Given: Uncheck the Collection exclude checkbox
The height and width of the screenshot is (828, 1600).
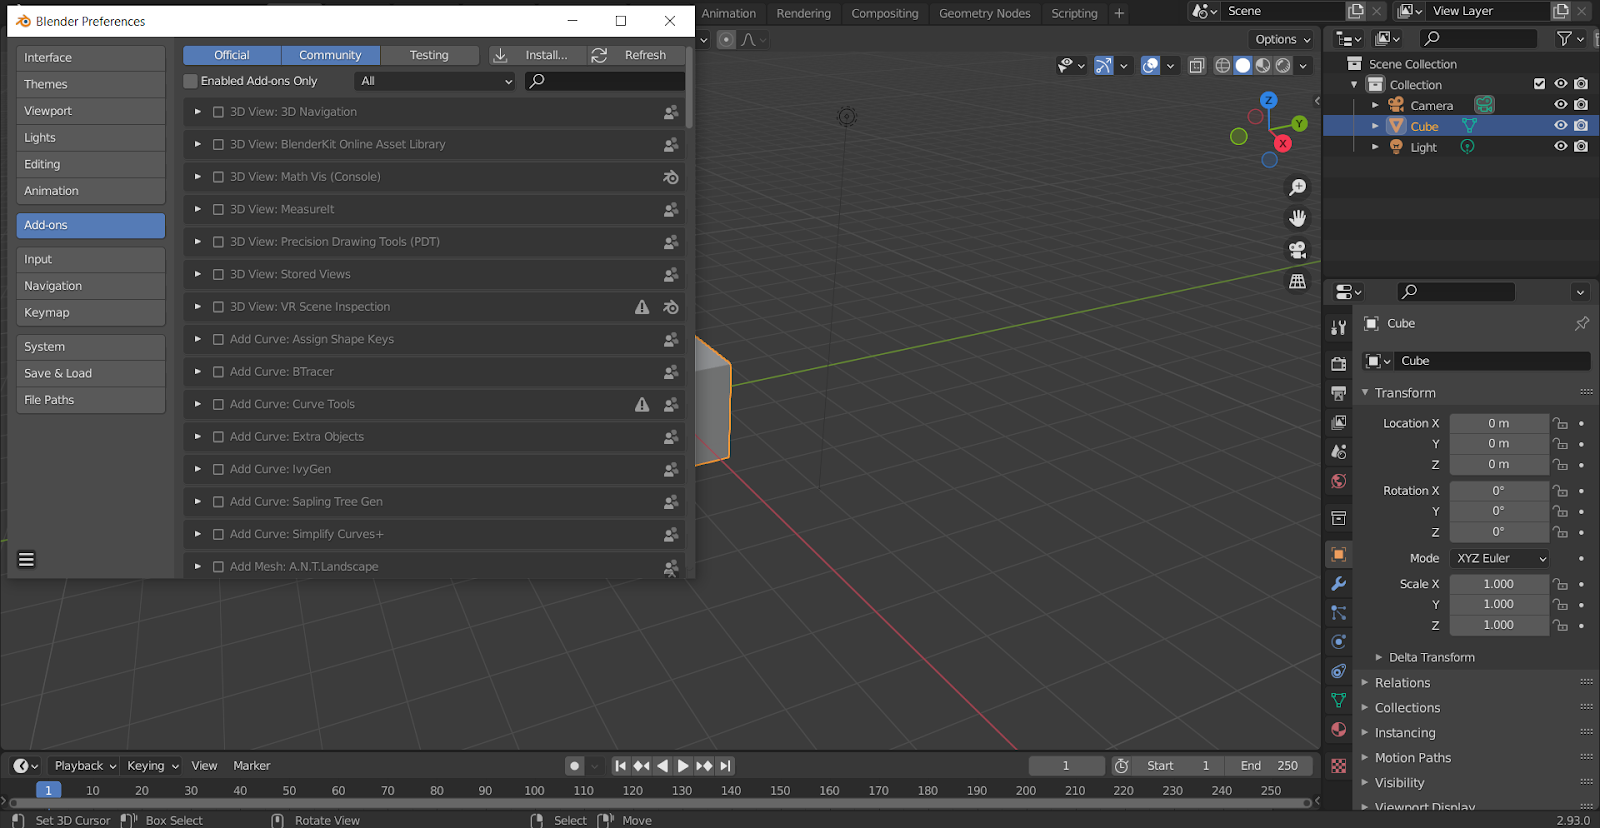Looking at the screenshot, I should [1540, 84].
